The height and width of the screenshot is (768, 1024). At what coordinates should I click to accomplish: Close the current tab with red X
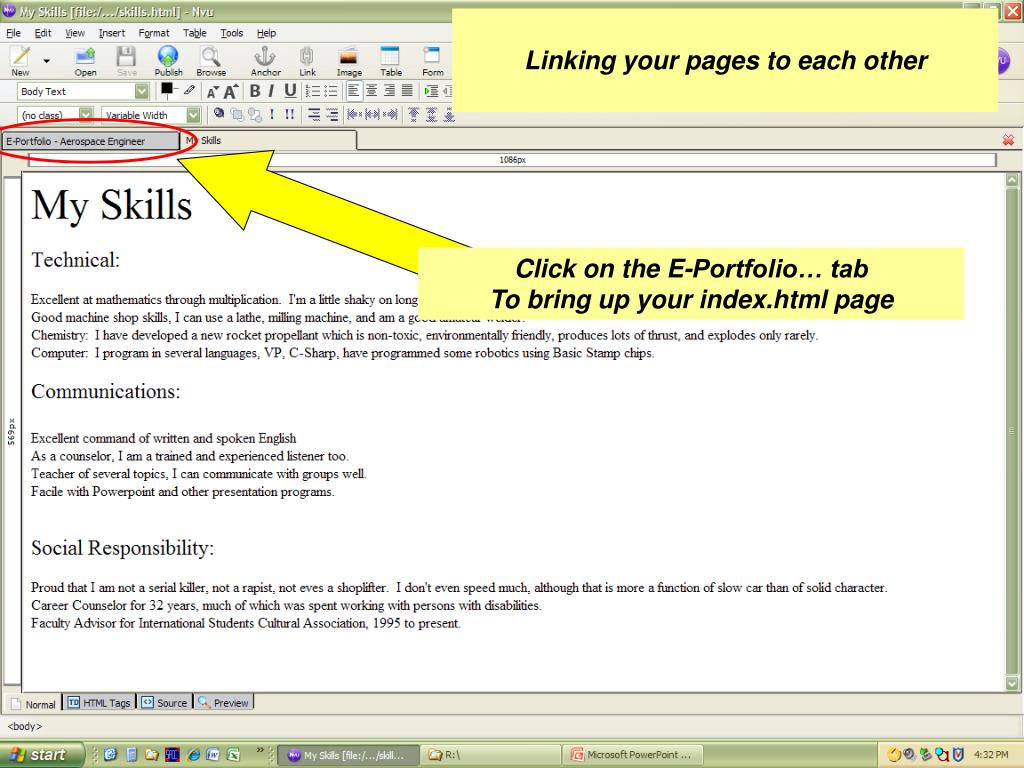[x=1008, y=140]
